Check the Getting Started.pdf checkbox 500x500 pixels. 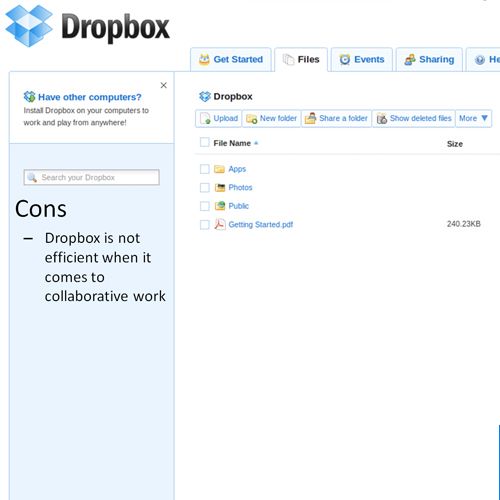tap(204, 225)
